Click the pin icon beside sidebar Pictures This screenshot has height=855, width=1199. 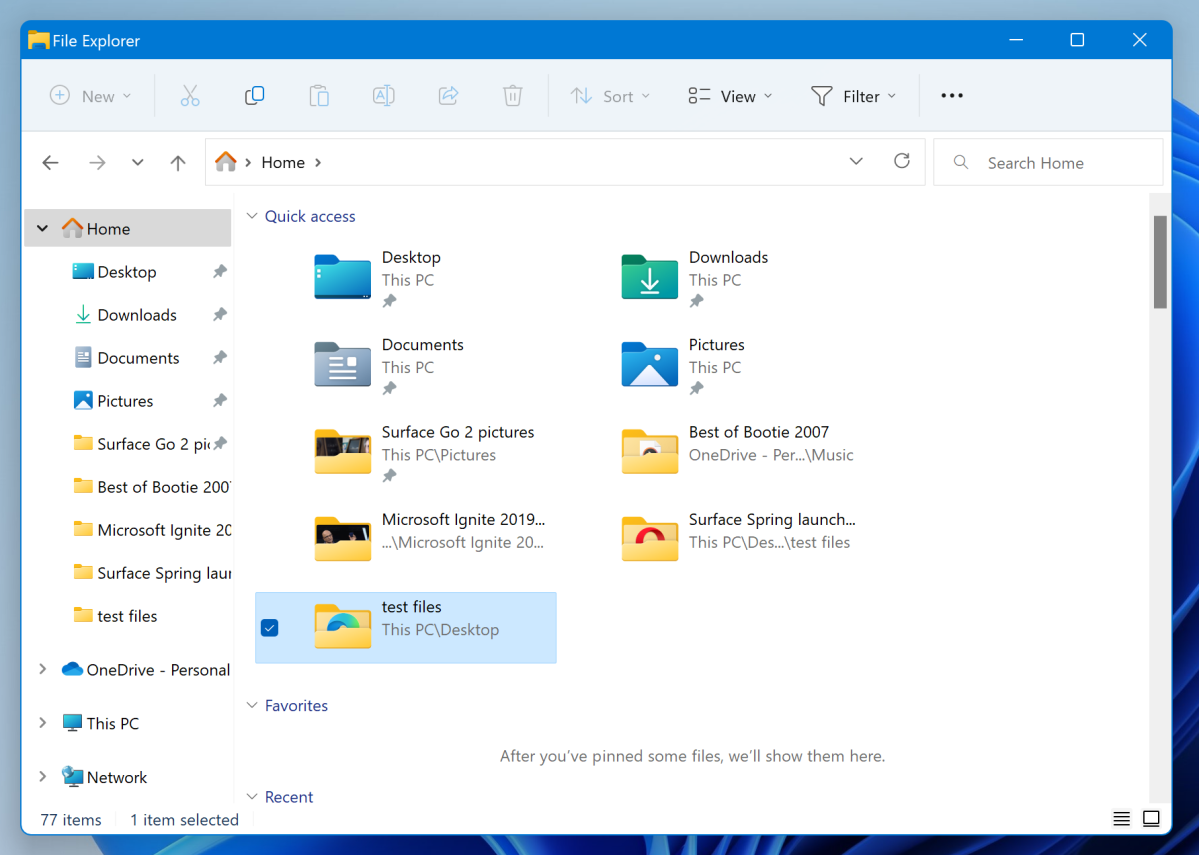tap(220, 400)
